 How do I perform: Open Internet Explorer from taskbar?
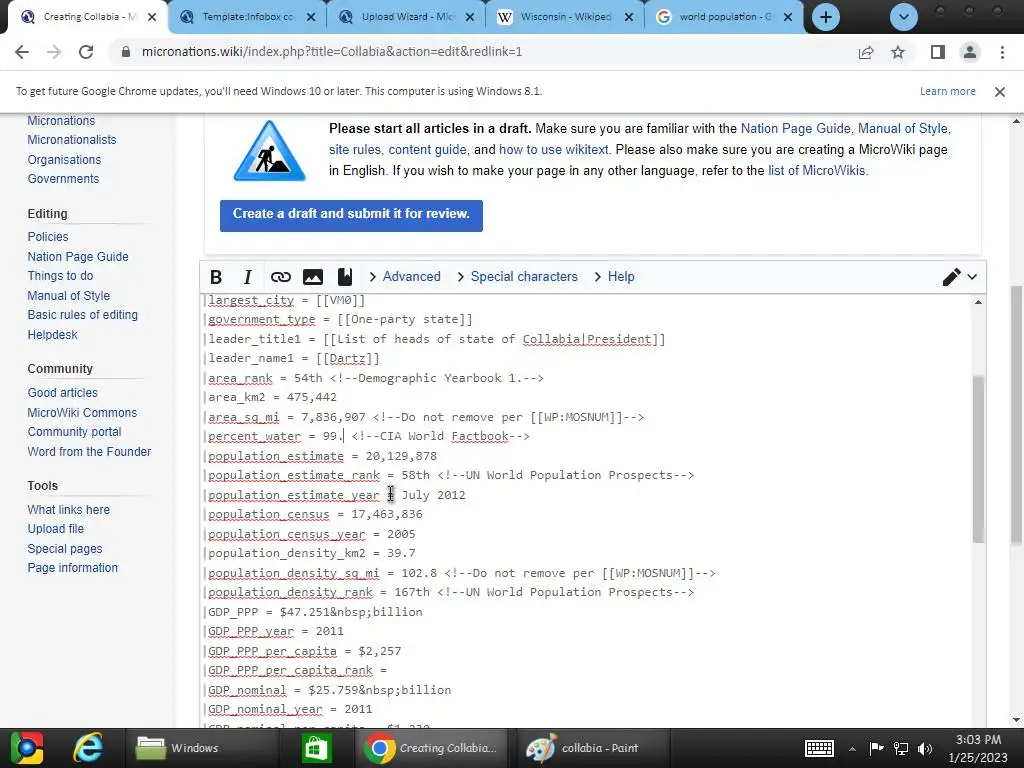click(88, 748)
